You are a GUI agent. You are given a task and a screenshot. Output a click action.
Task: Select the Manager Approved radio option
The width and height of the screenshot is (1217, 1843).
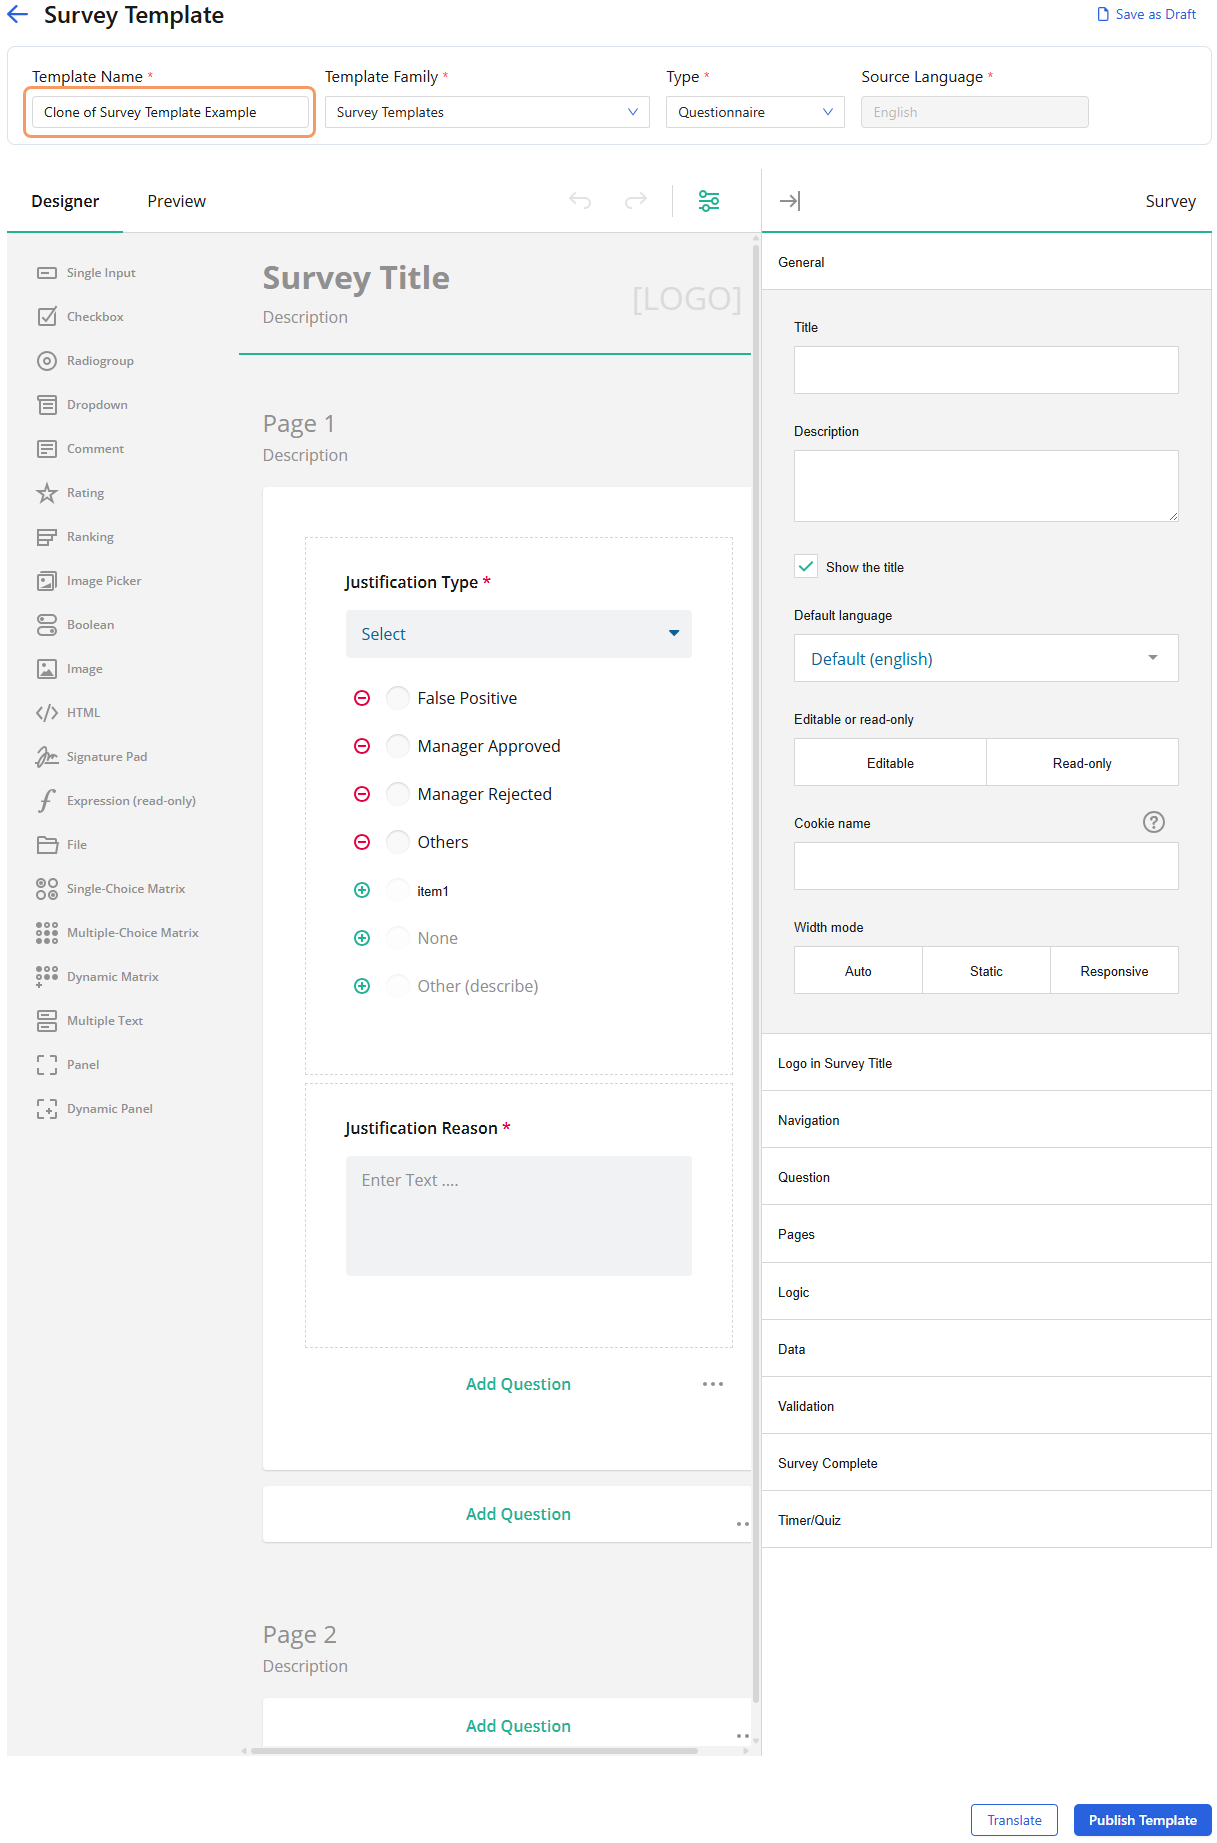coord(398,746)
